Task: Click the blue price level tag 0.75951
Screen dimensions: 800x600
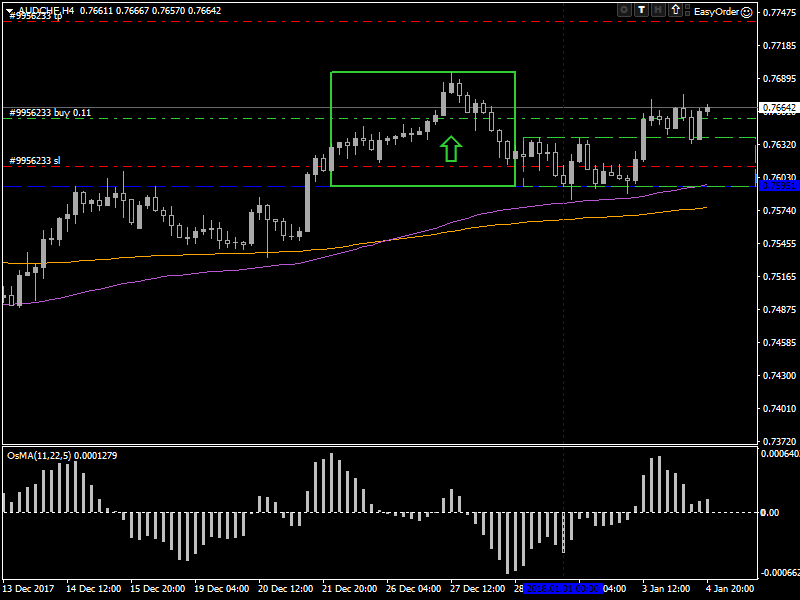Action: click(778, 186)
